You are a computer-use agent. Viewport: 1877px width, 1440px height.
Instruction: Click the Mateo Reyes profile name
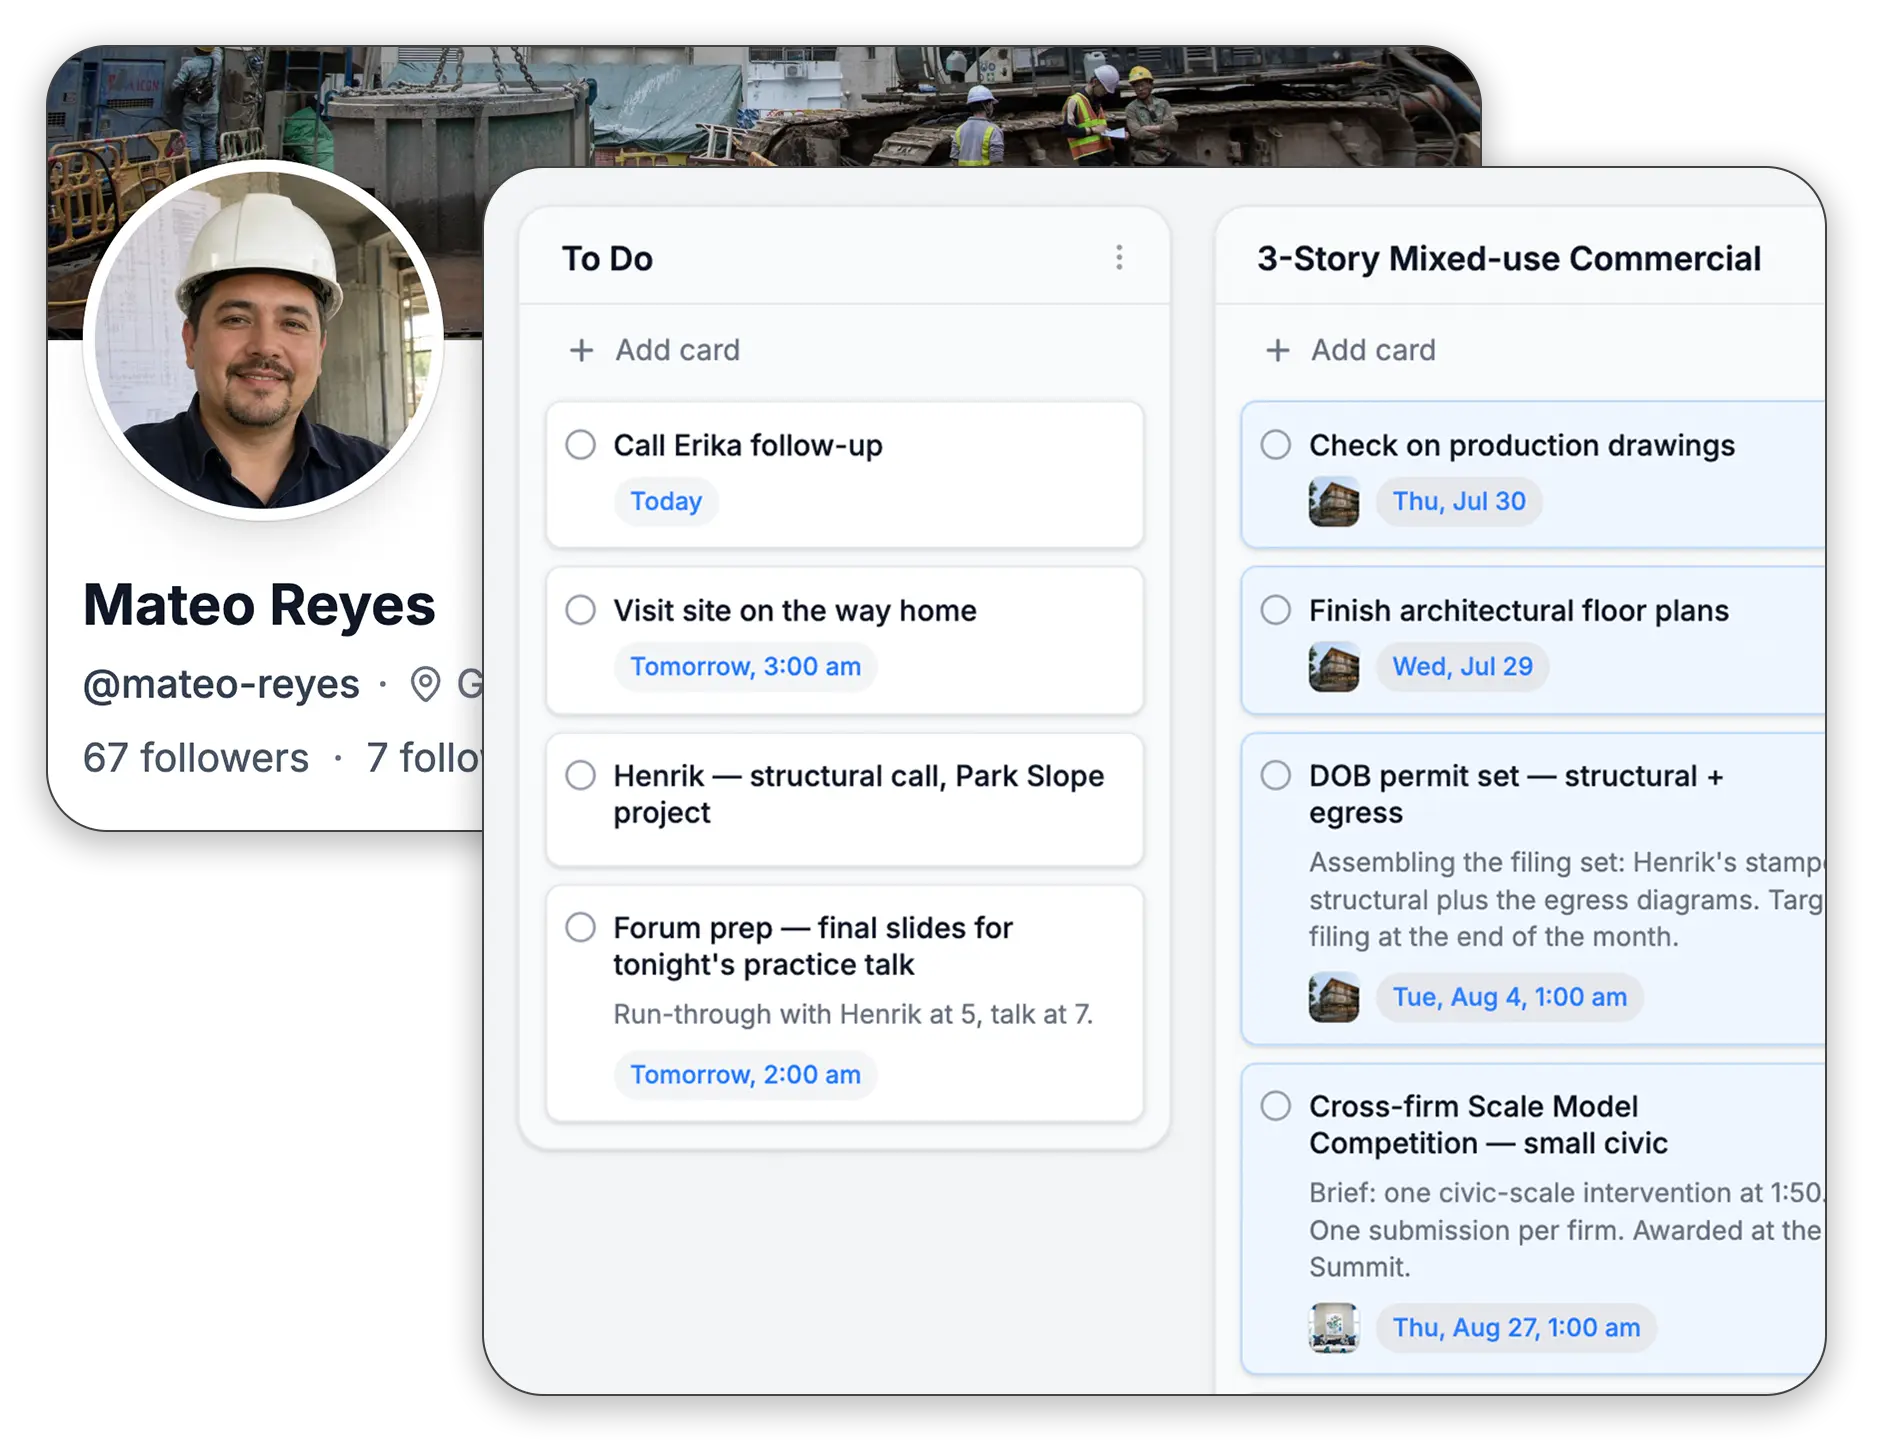[x=259, y=605]
